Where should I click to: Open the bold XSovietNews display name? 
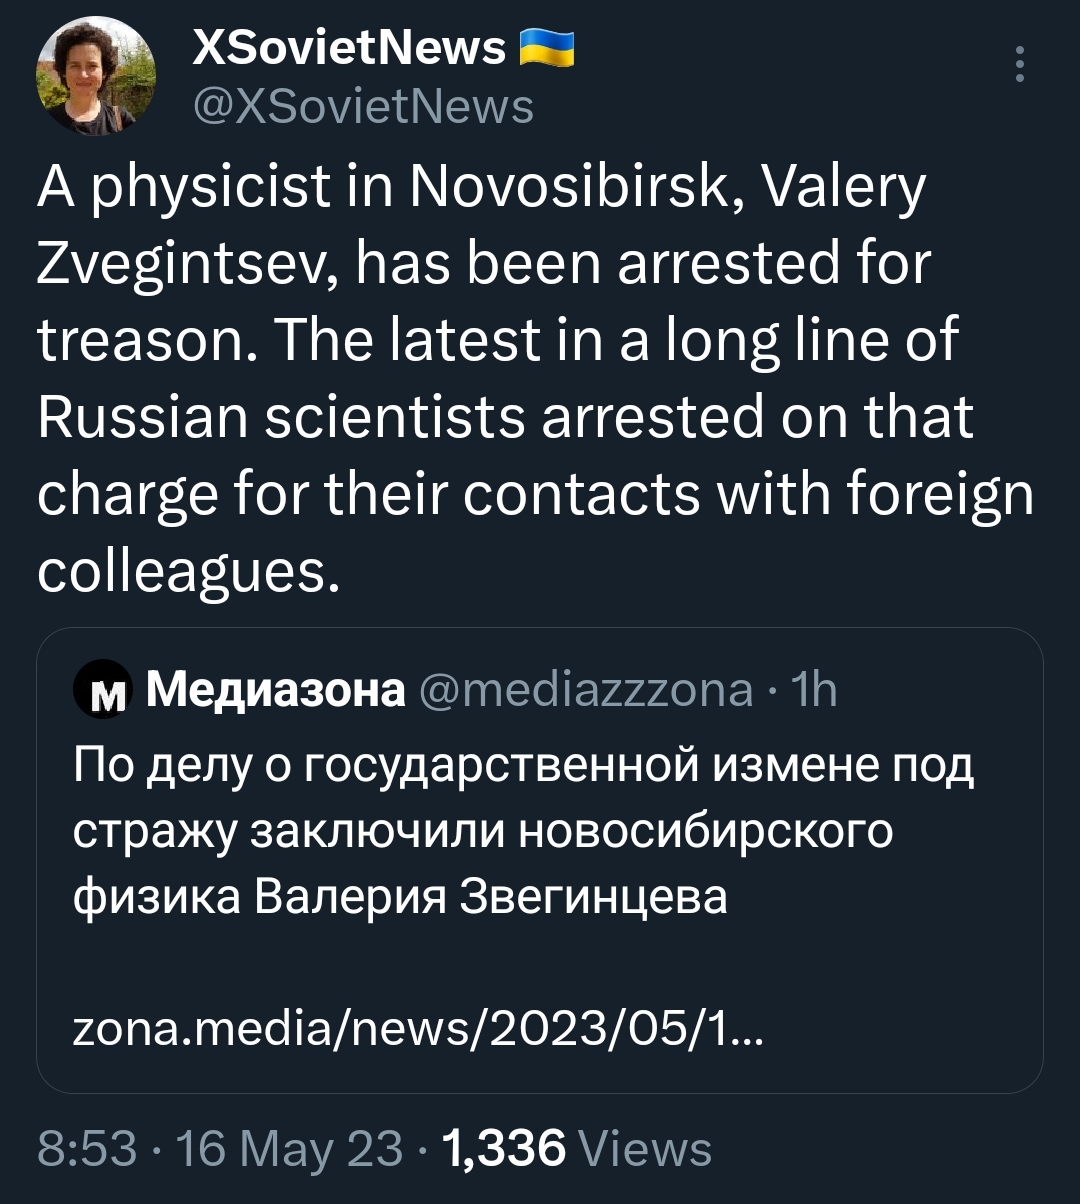pyautogui.click(x=349, y=47)
